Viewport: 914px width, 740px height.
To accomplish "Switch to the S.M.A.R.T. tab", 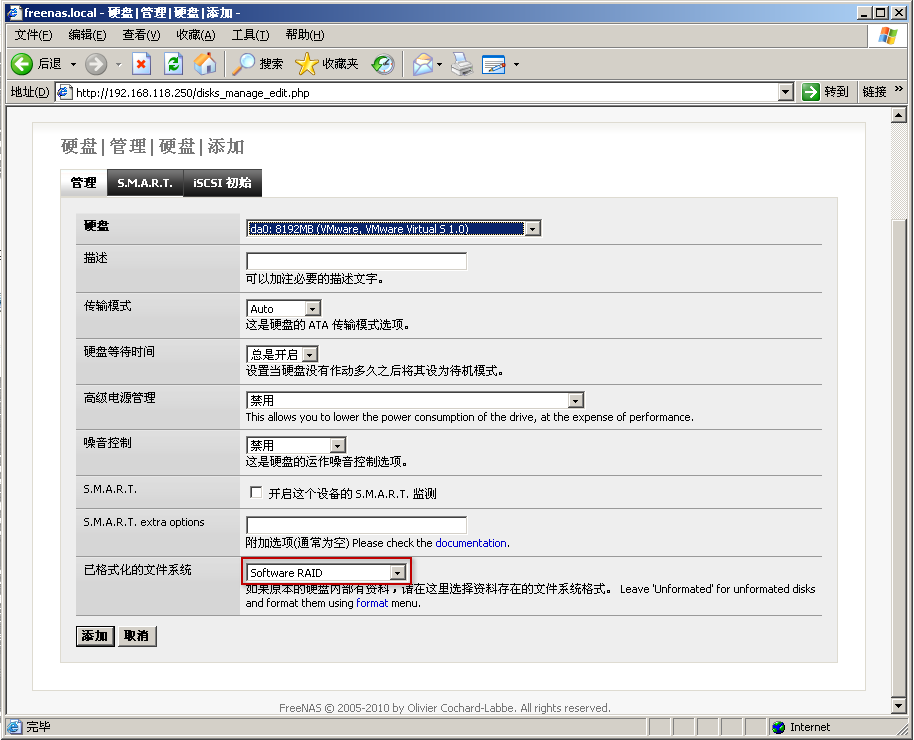I will [145, 183].
